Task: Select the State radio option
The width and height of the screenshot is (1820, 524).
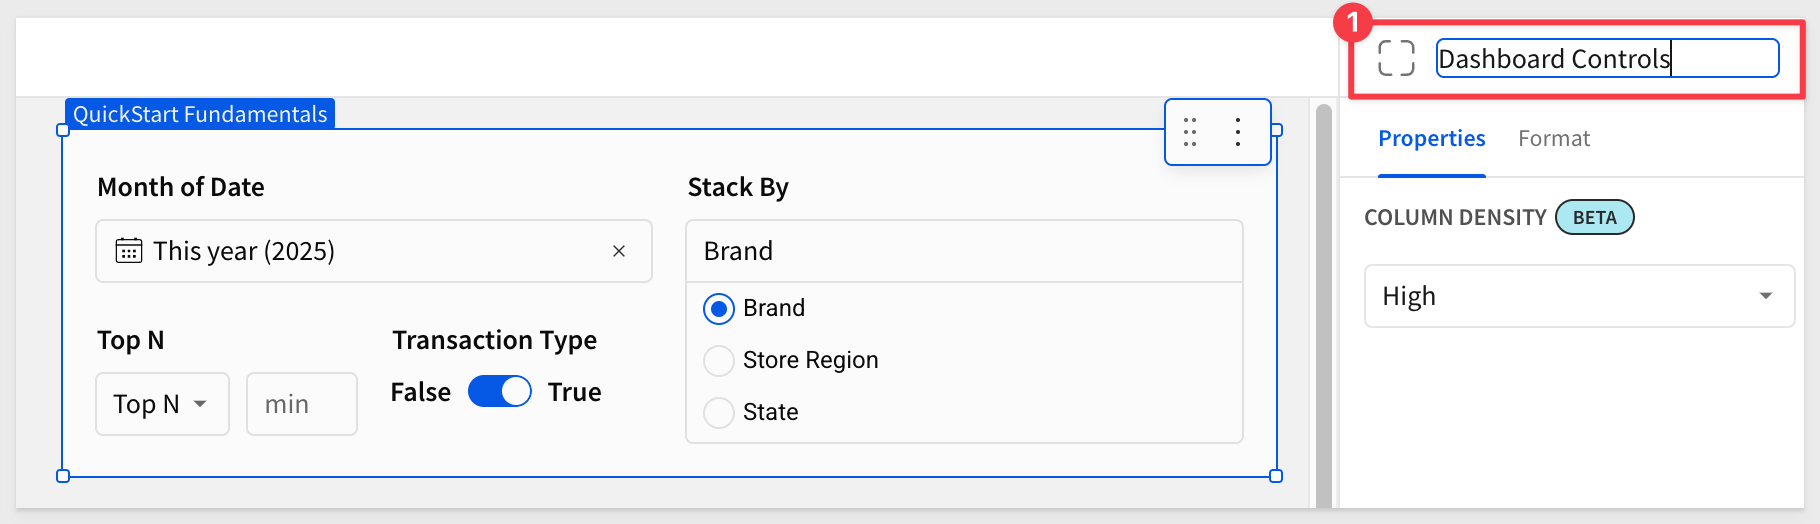Action: click(x=719, y=412)
